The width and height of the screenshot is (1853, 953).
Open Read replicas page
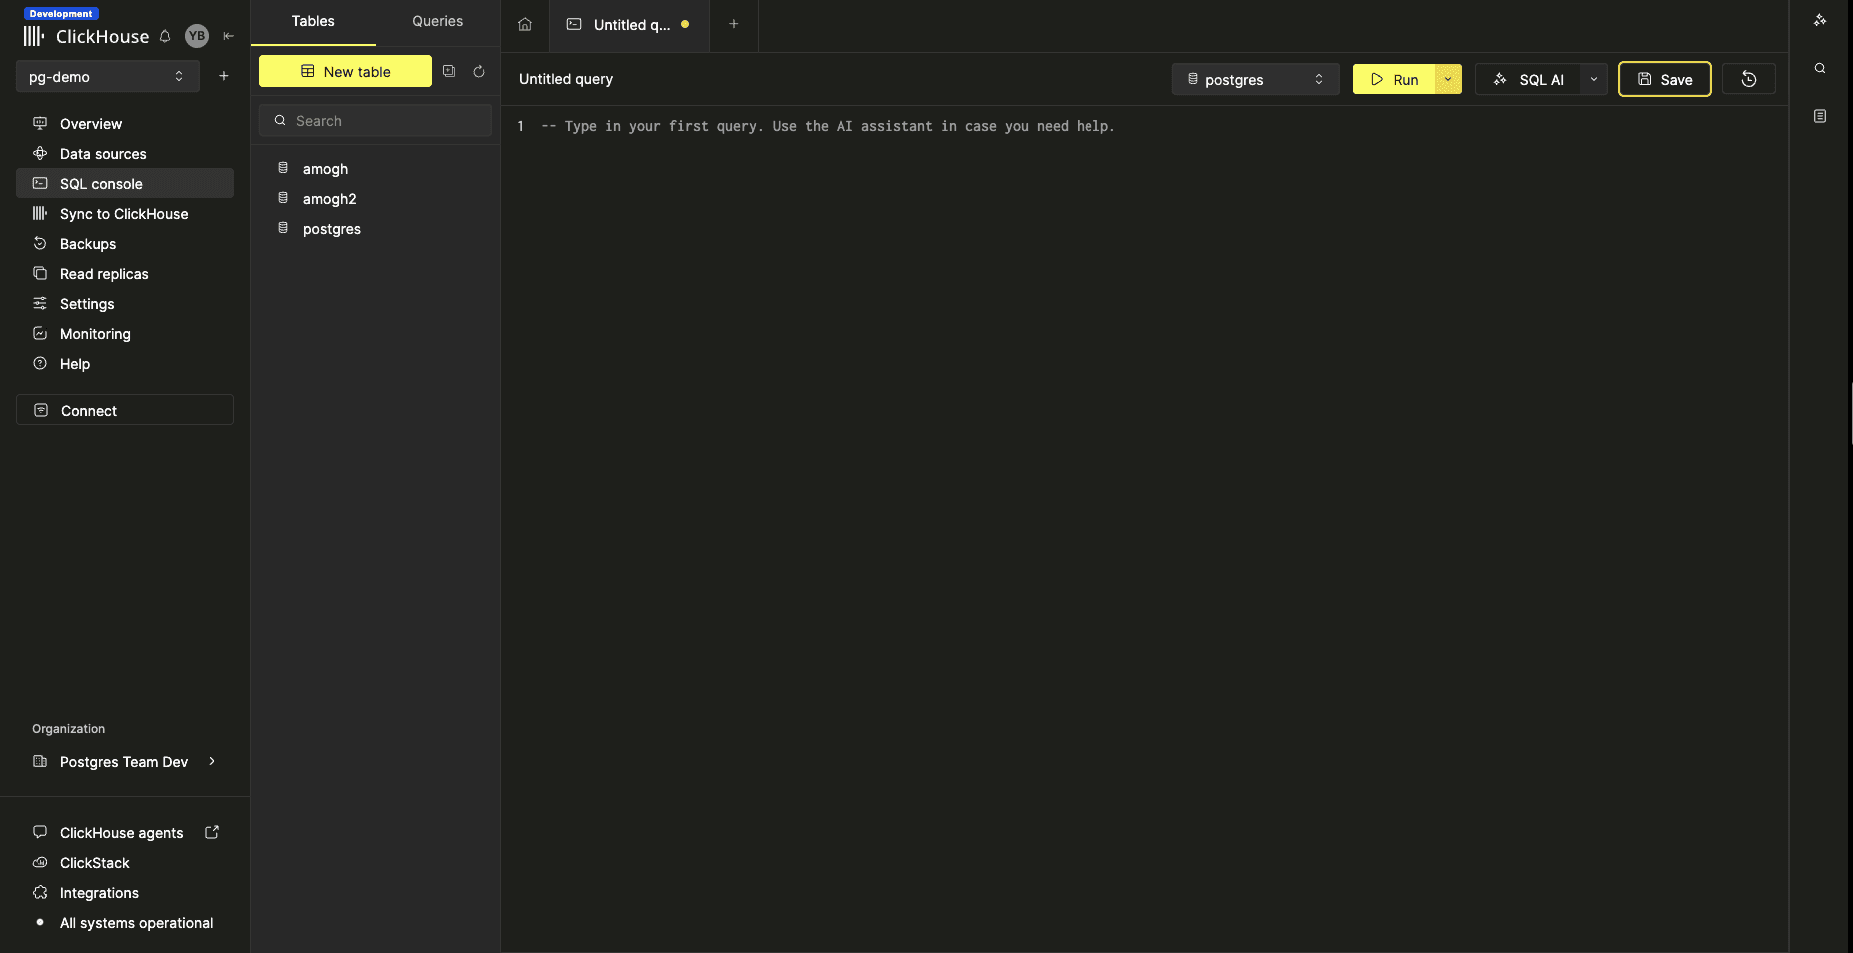tap(125, 274)
